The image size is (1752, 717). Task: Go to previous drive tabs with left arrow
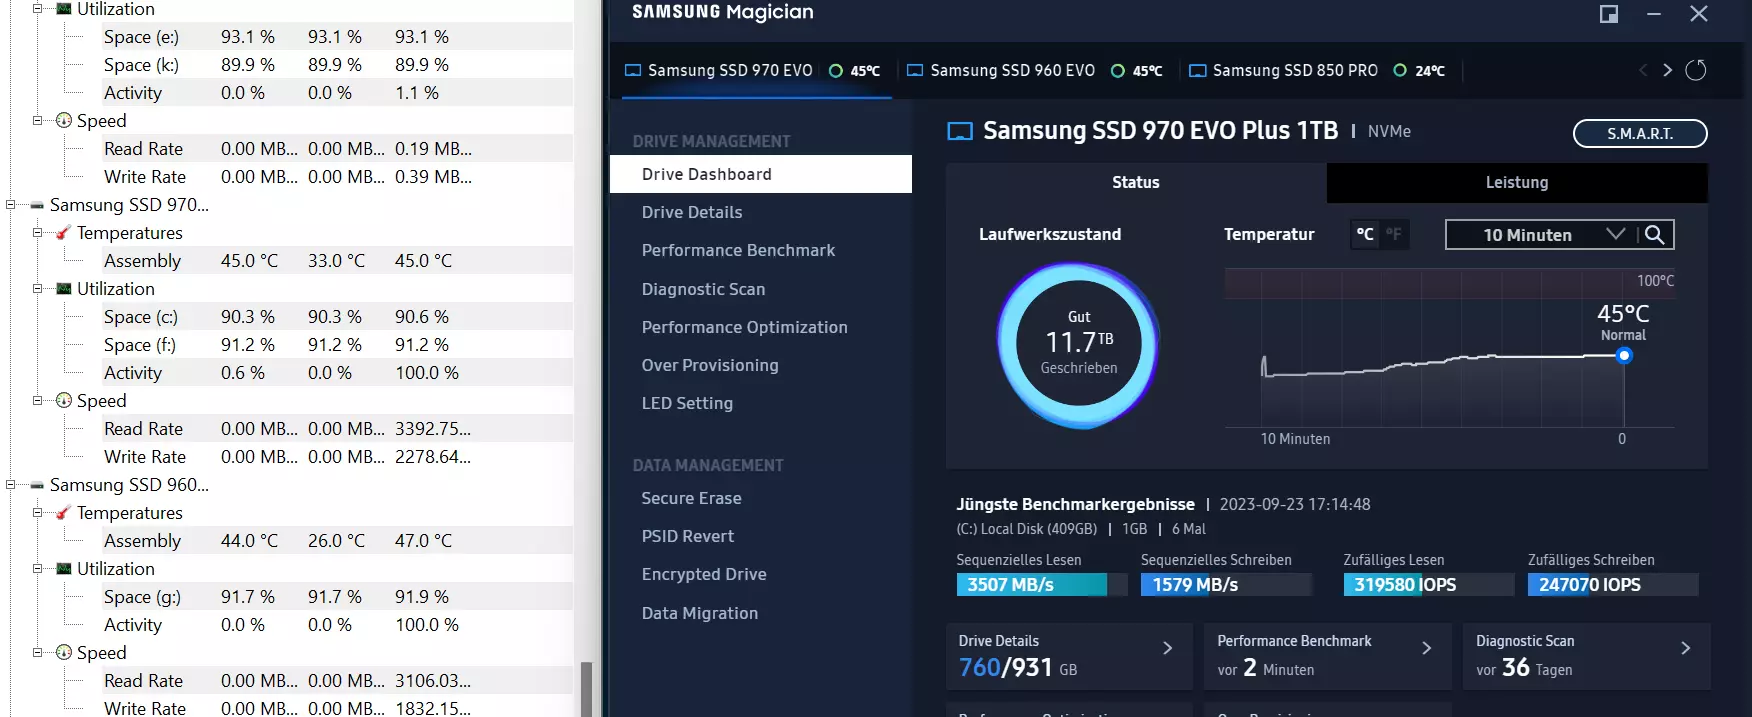[1643, 70]
